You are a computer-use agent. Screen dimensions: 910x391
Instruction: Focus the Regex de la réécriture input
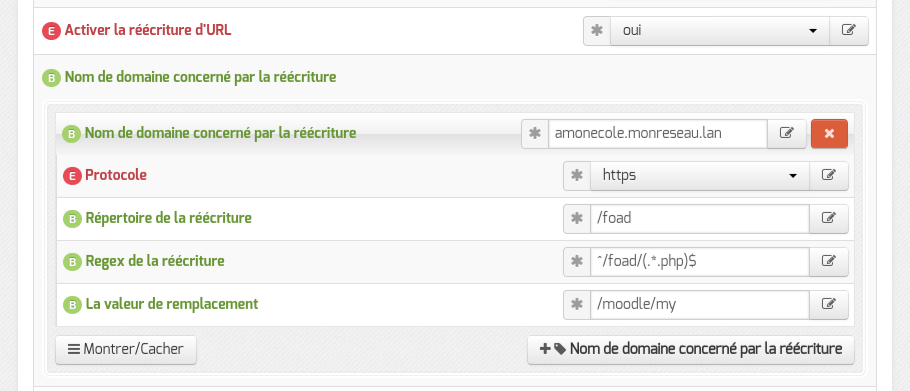[700, 262]
